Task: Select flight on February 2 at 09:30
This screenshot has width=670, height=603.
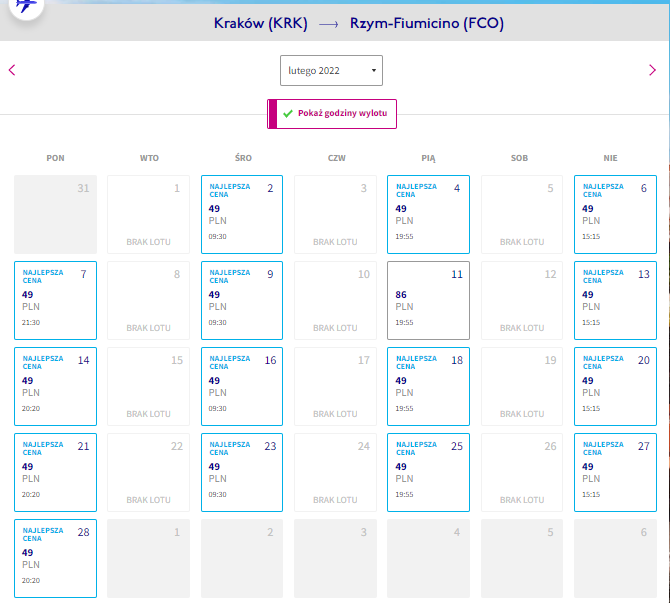Action: pyautogui.click(x=242, y=215)
